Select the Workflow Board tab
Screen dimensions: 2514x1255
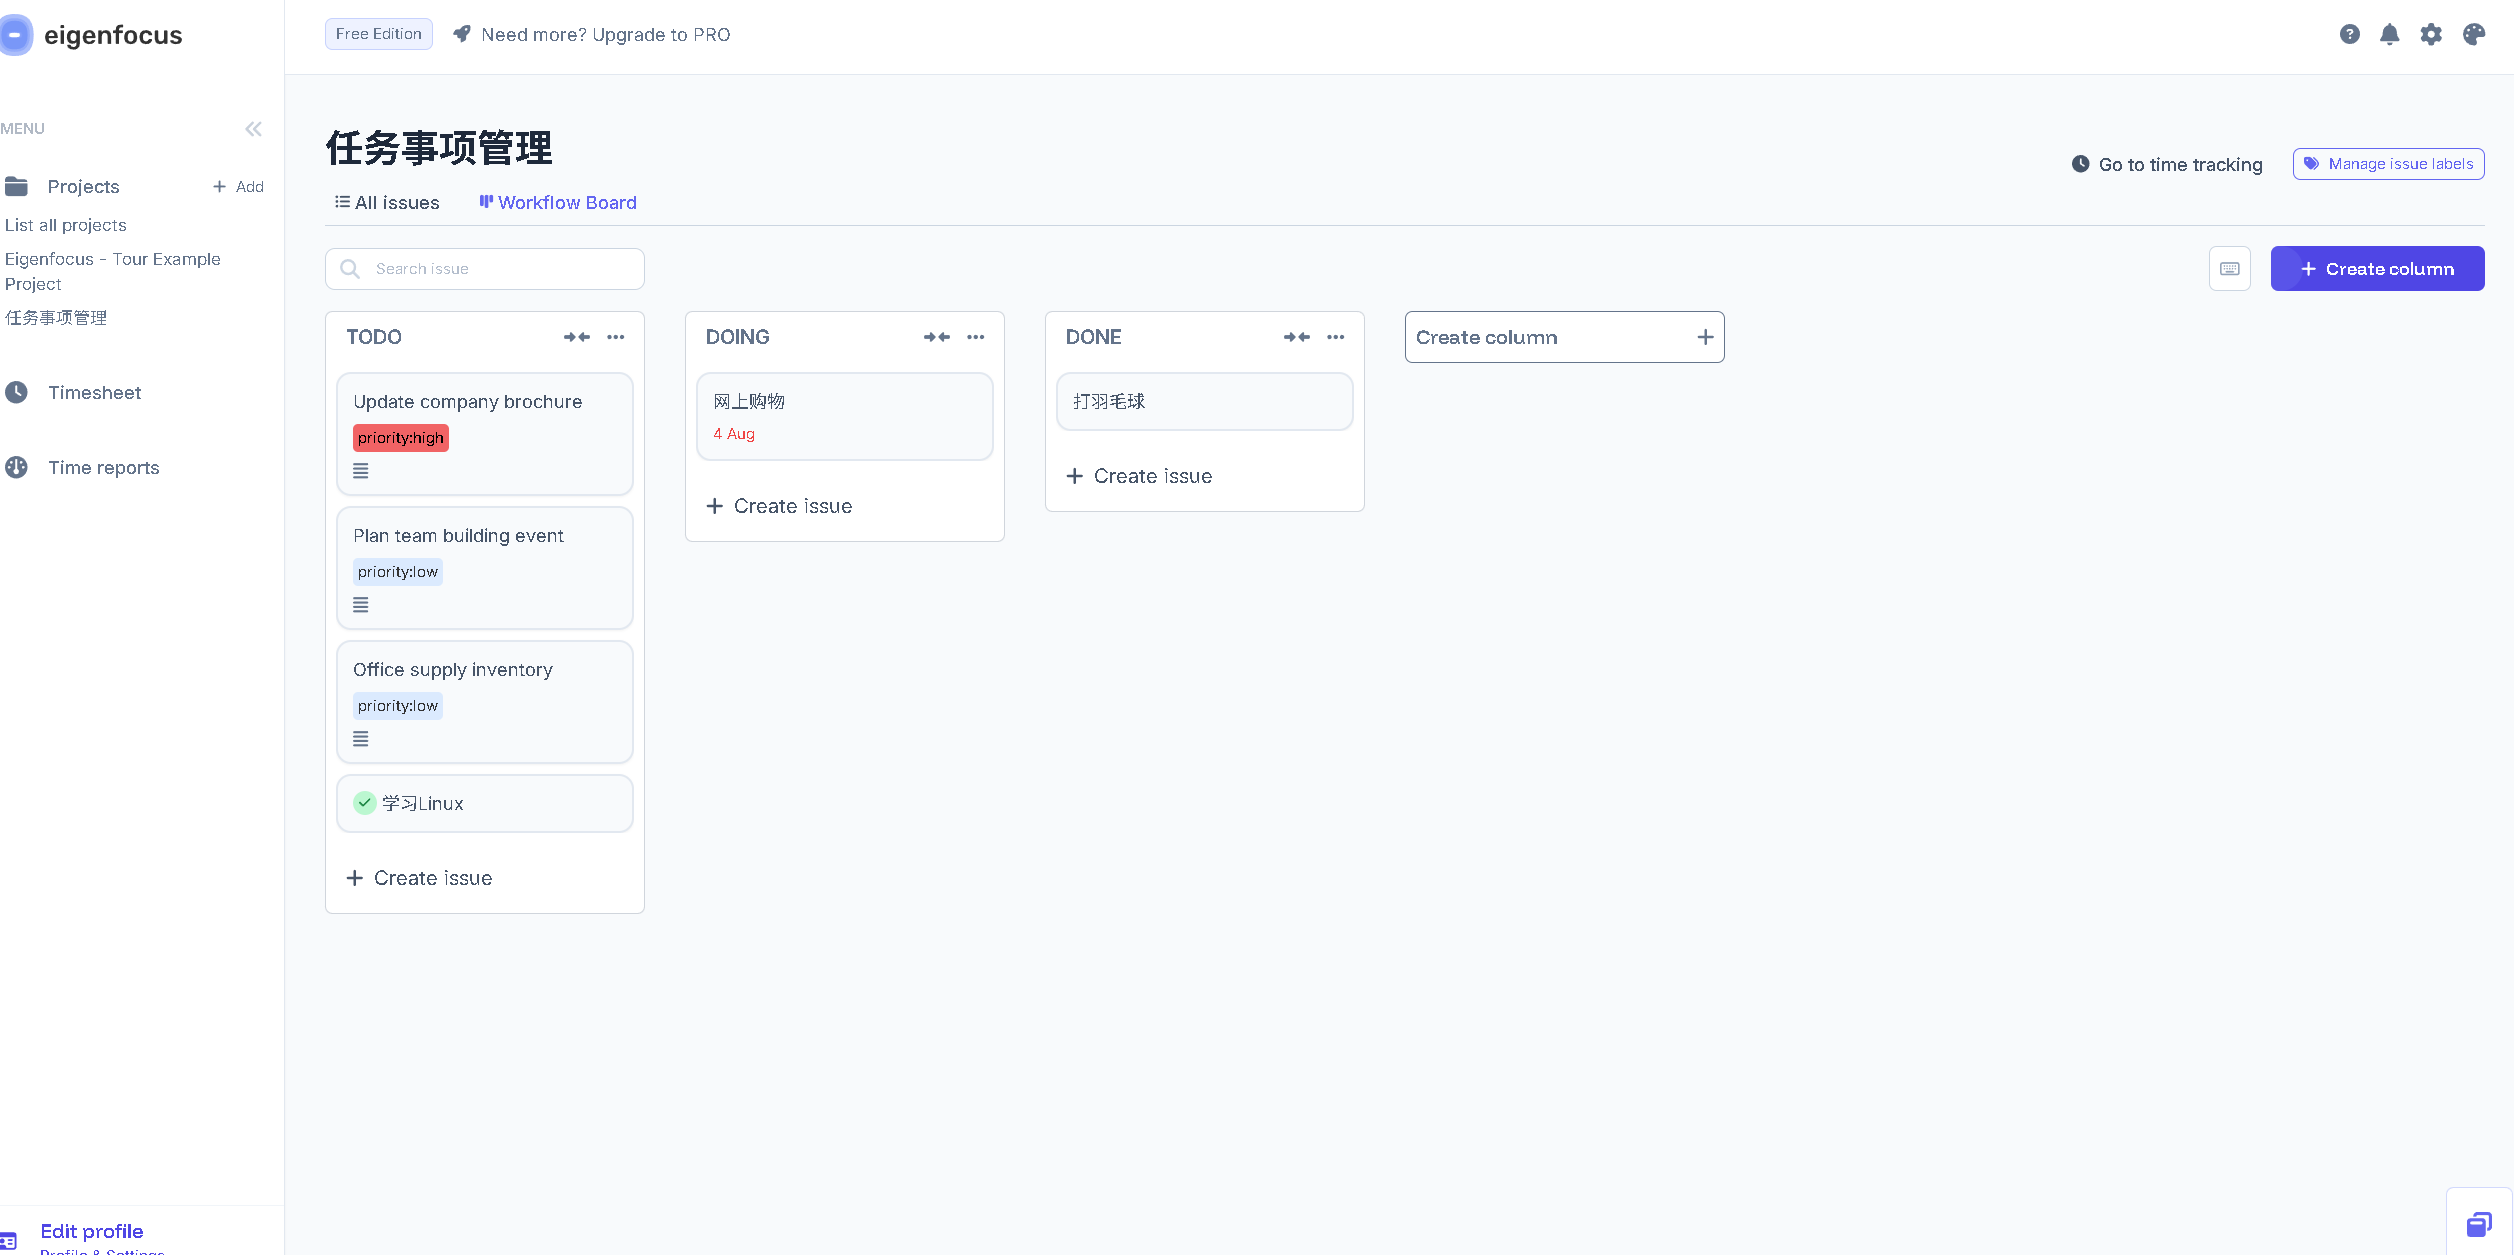[558, 203]
